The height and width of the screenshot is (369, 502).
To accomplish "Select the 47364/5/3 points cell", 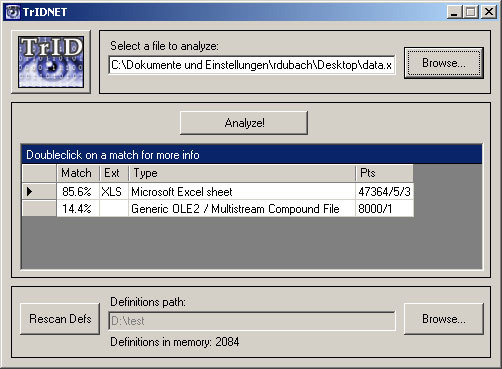I will click(384, 192).
